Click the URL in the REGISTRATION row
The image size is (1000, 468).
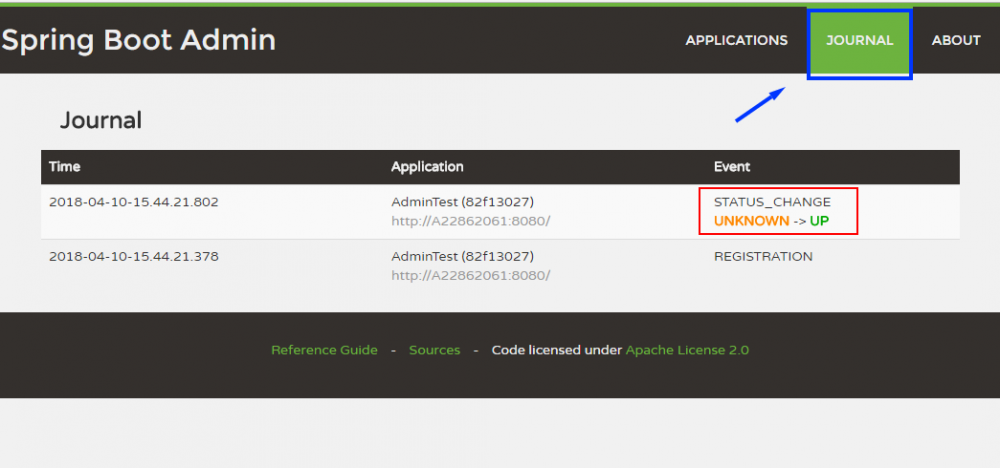471,275
